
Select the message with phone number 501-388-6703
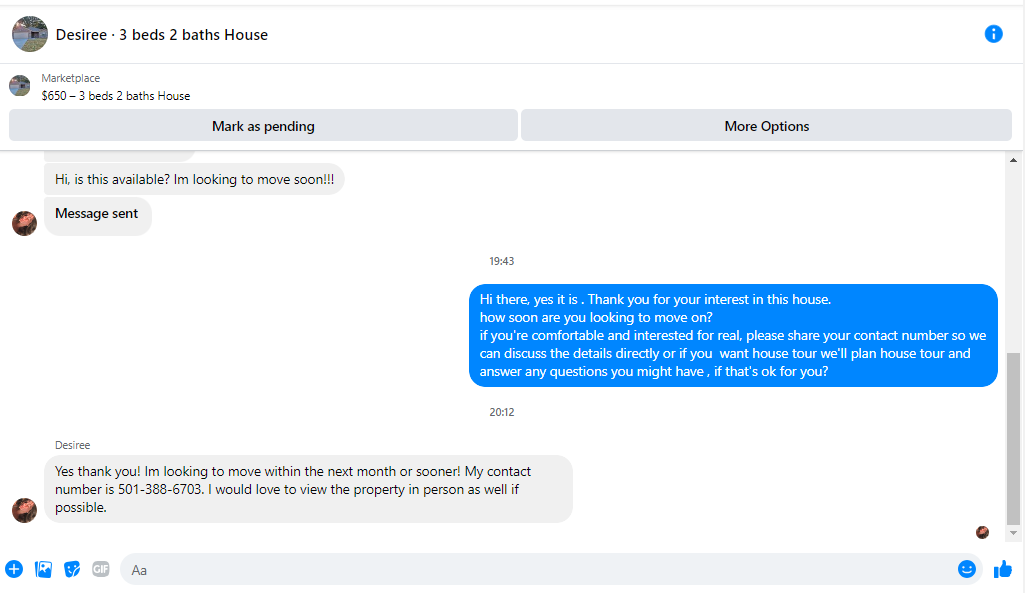(309, 489)
